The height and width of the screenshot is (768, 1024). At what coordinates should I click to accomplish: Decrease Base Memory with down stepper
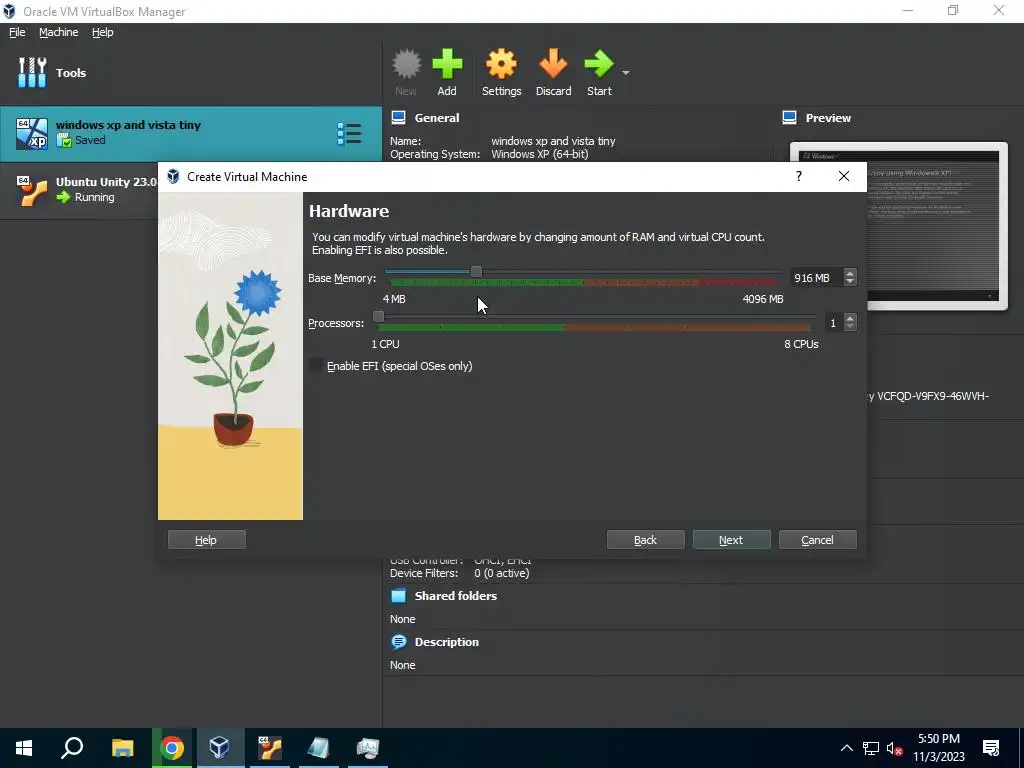point(850,281)
